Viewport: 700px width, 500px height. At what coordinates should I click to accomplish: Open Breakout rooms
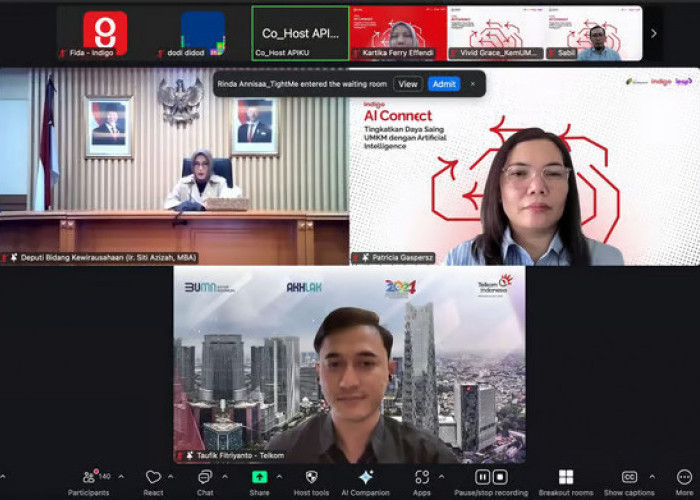[566, 483]
